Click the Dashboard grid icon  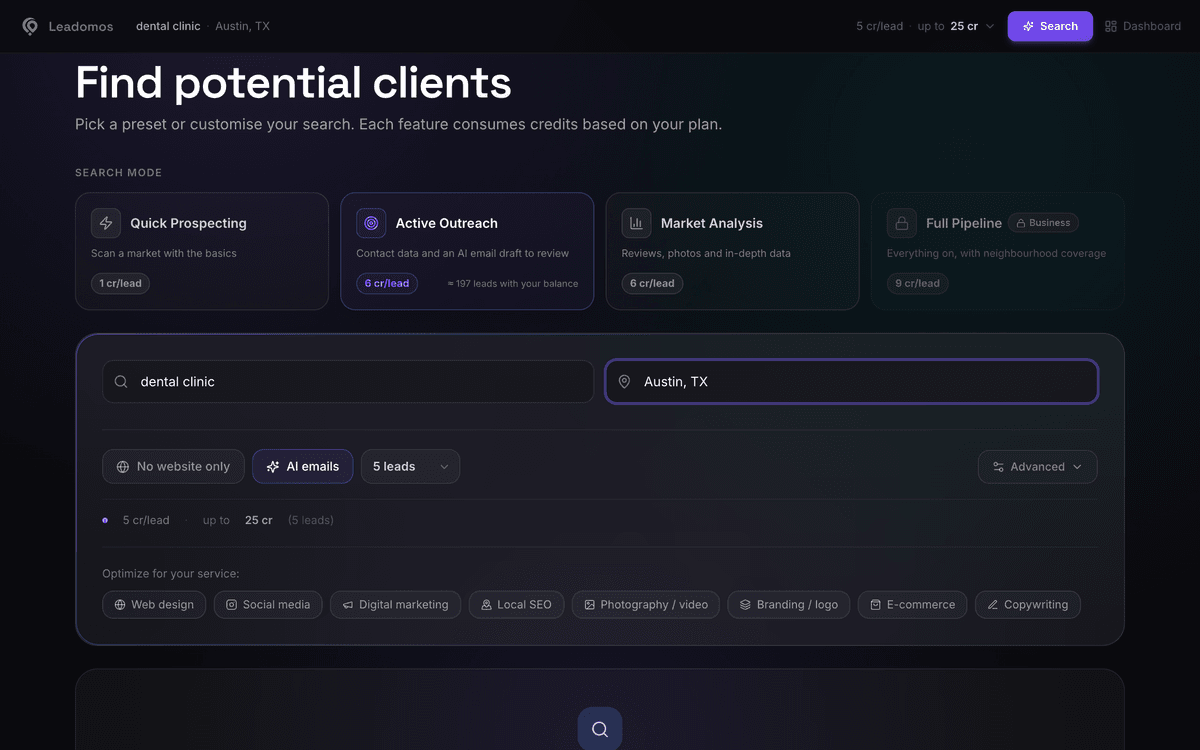pos(1111,26)
